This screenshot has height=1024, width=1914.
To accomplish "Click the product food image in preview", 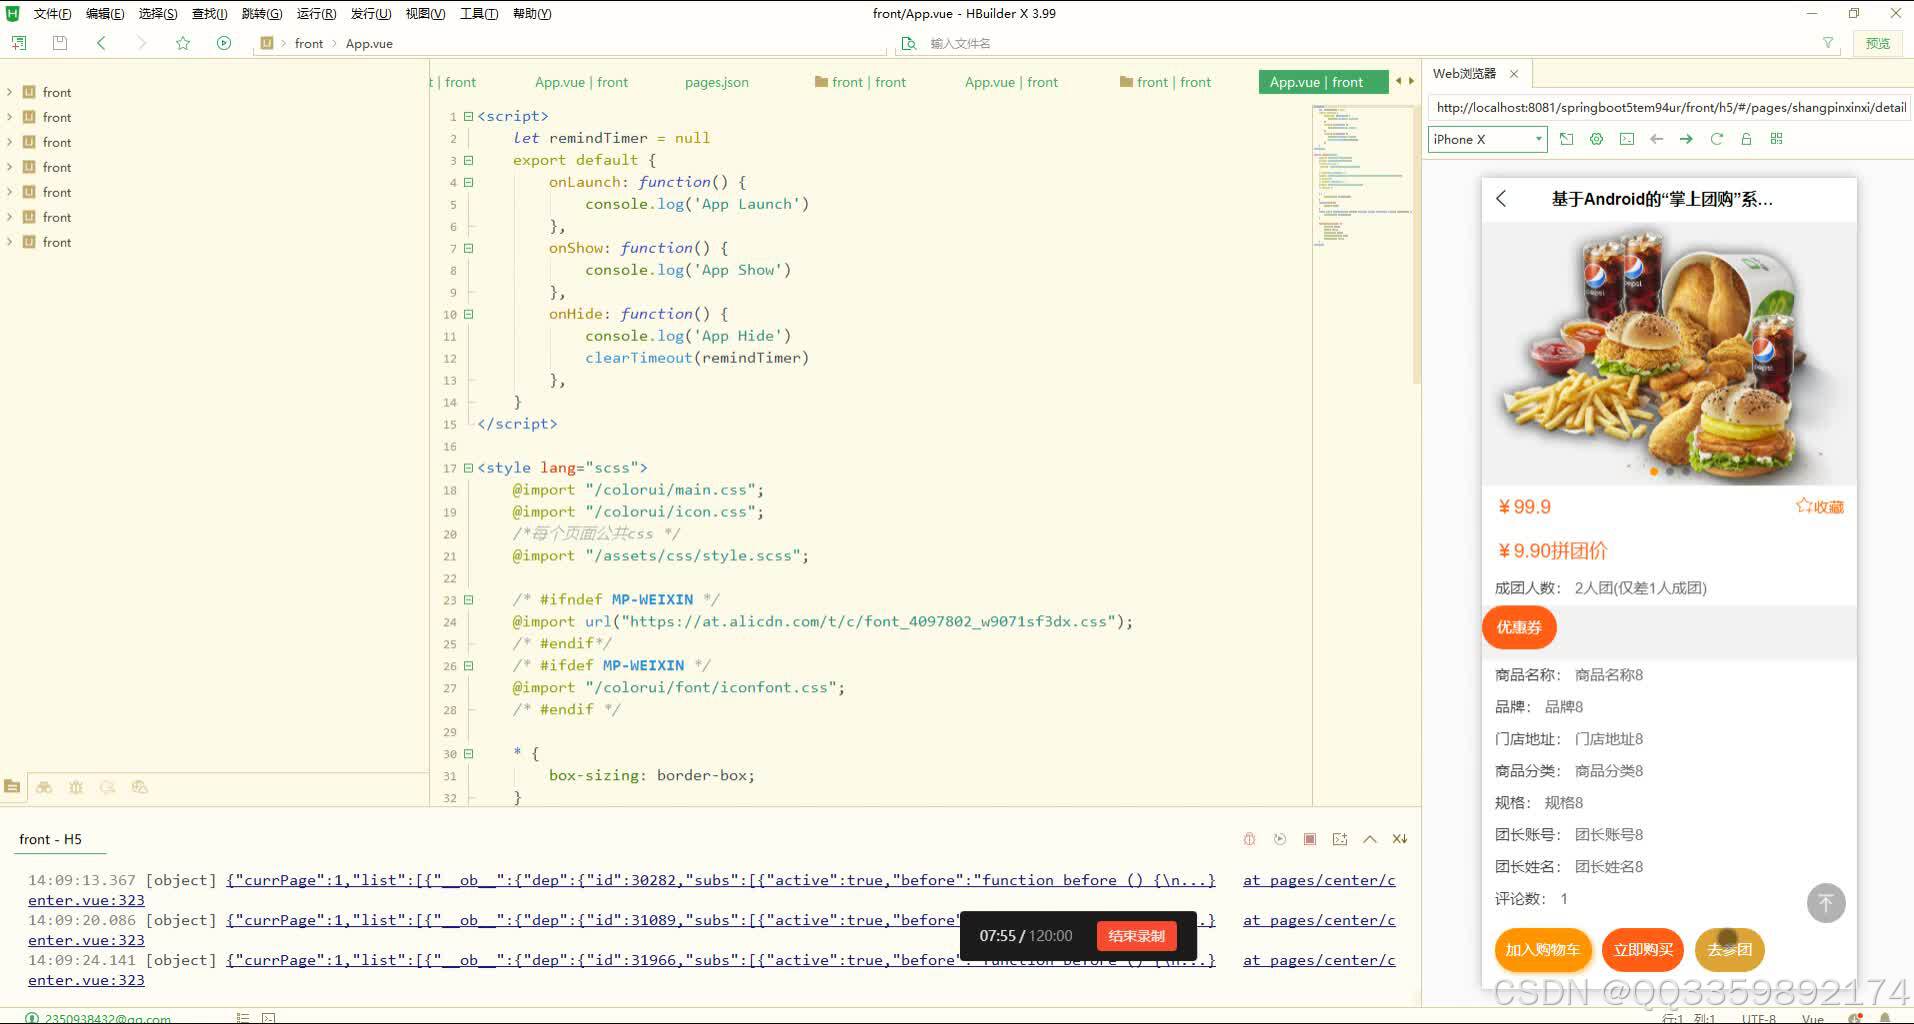I will click(1669, 353).
